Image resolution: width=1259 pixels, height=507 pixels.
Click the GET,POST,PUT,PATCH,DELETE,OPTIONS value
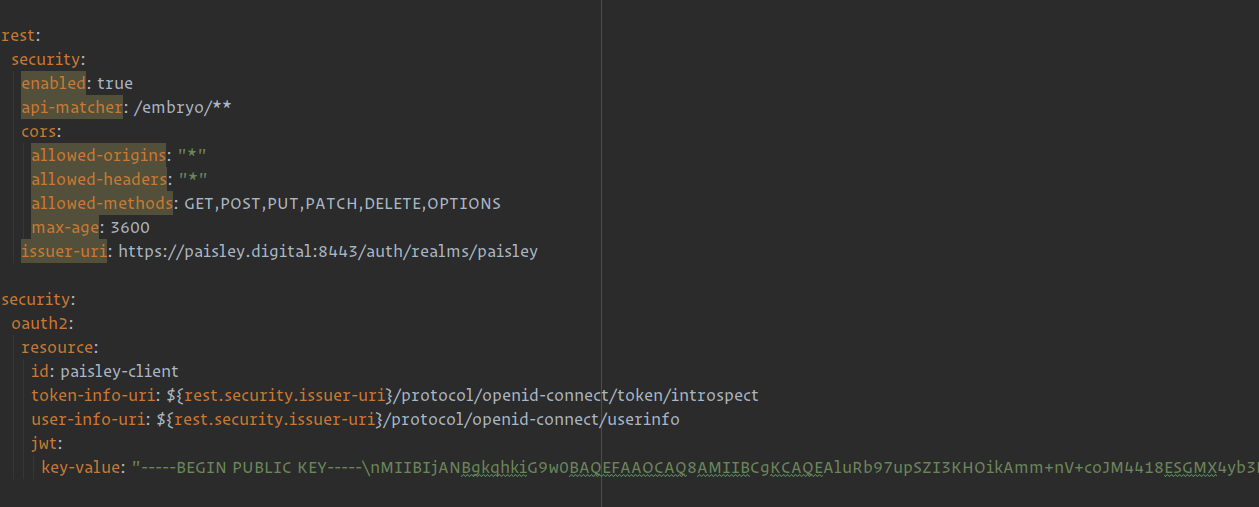pyautogui.click(x=342, y=204)
